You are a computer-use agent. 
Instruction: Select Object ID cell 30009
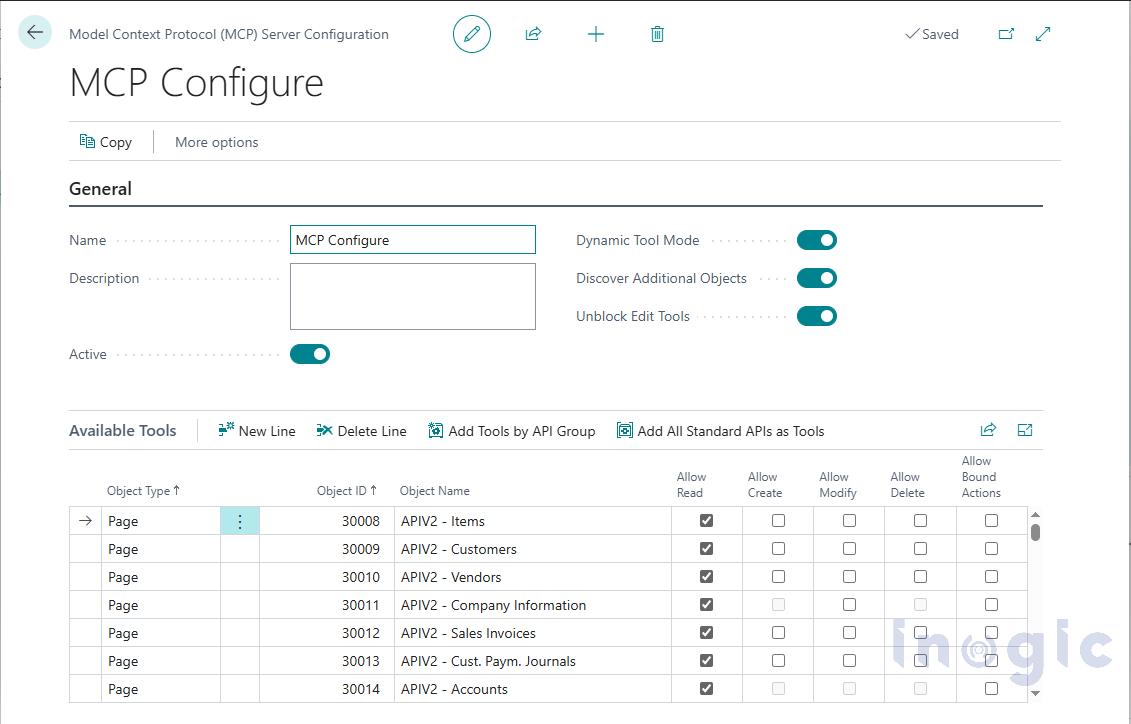(x=327, y=549)
